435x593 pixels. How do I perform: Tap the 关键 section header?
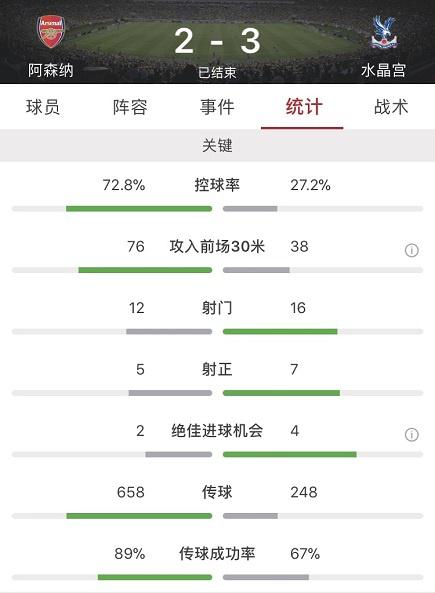tap(218, 145)
